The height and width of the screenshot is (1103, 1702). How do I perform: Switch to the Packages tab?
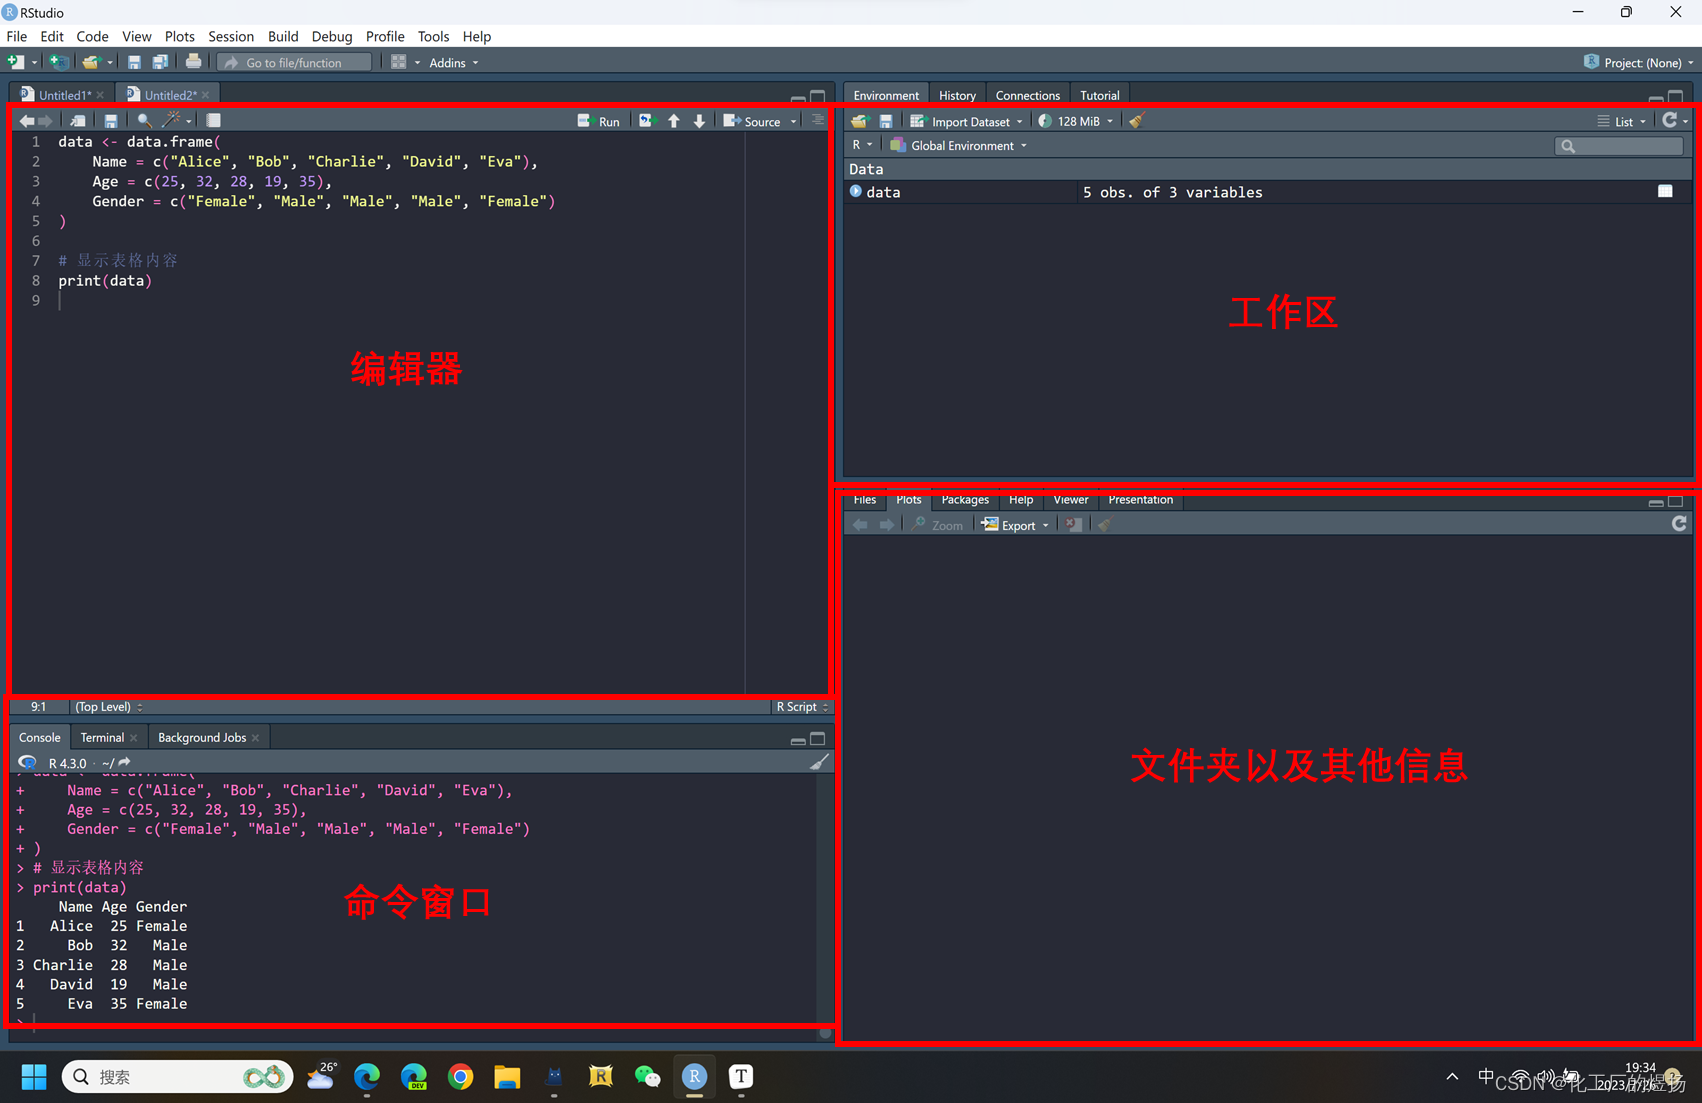964,499
